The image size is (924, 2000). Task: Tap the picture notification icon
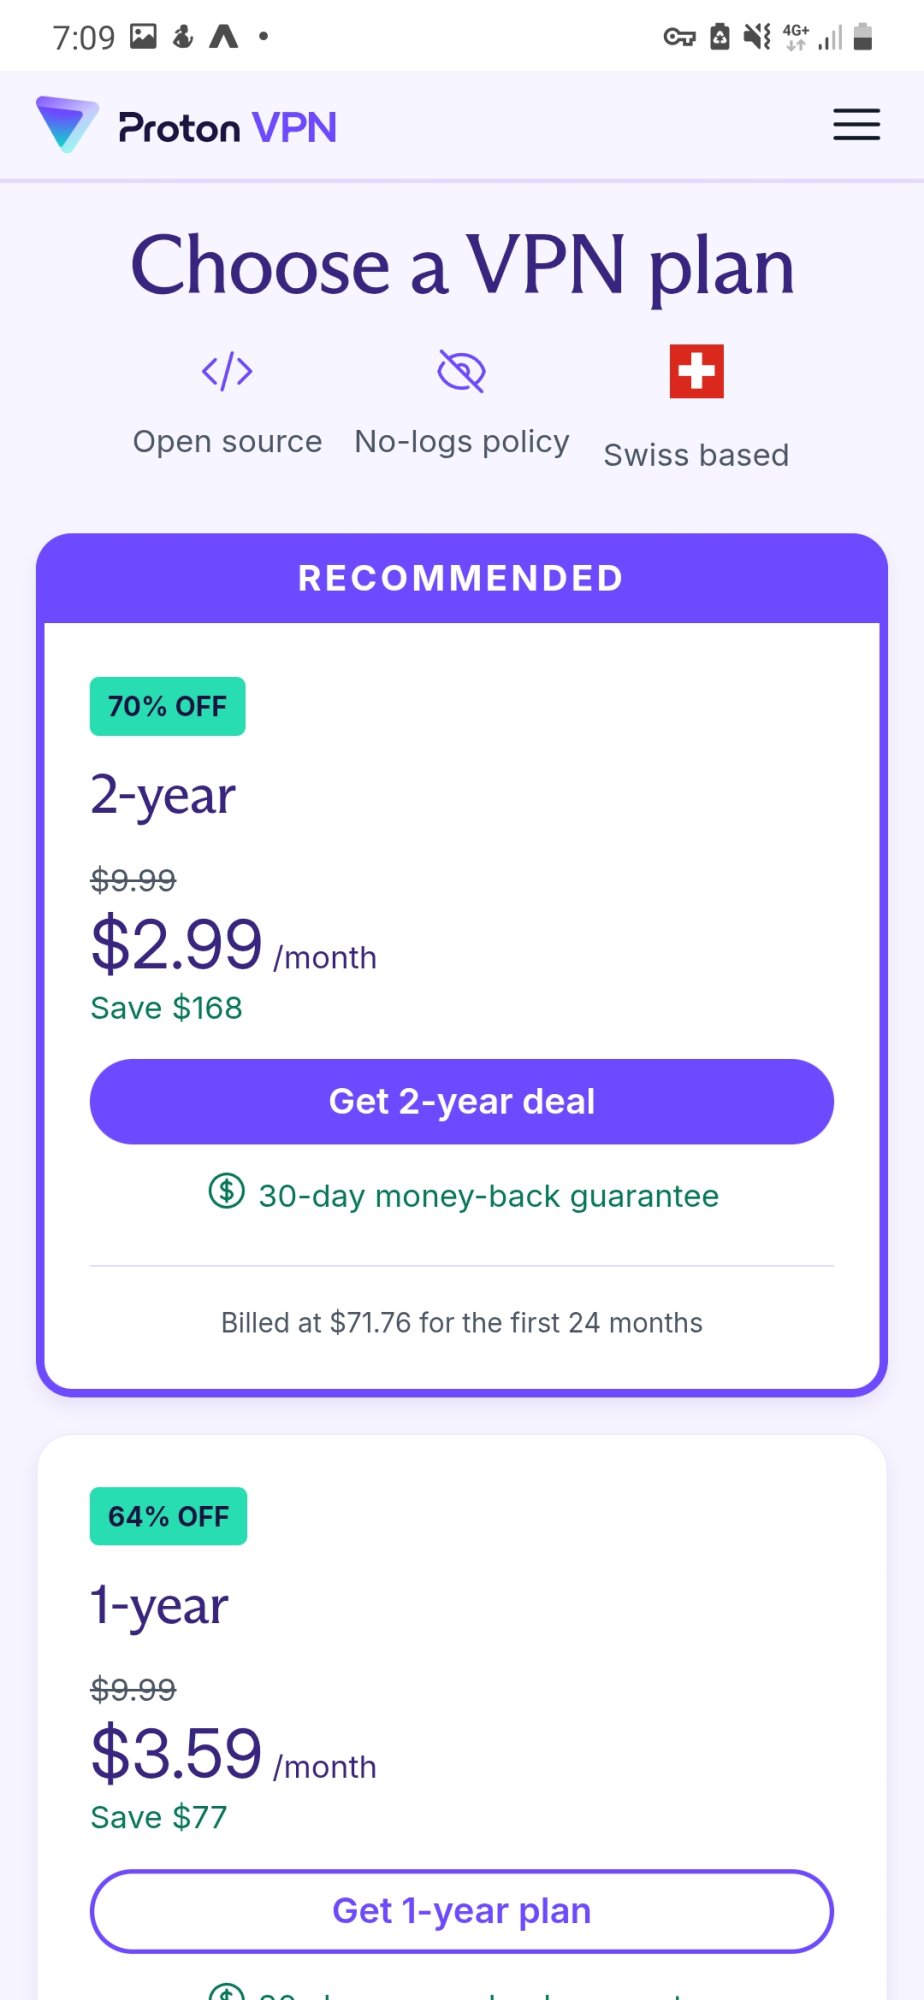(x=144, y=37)
